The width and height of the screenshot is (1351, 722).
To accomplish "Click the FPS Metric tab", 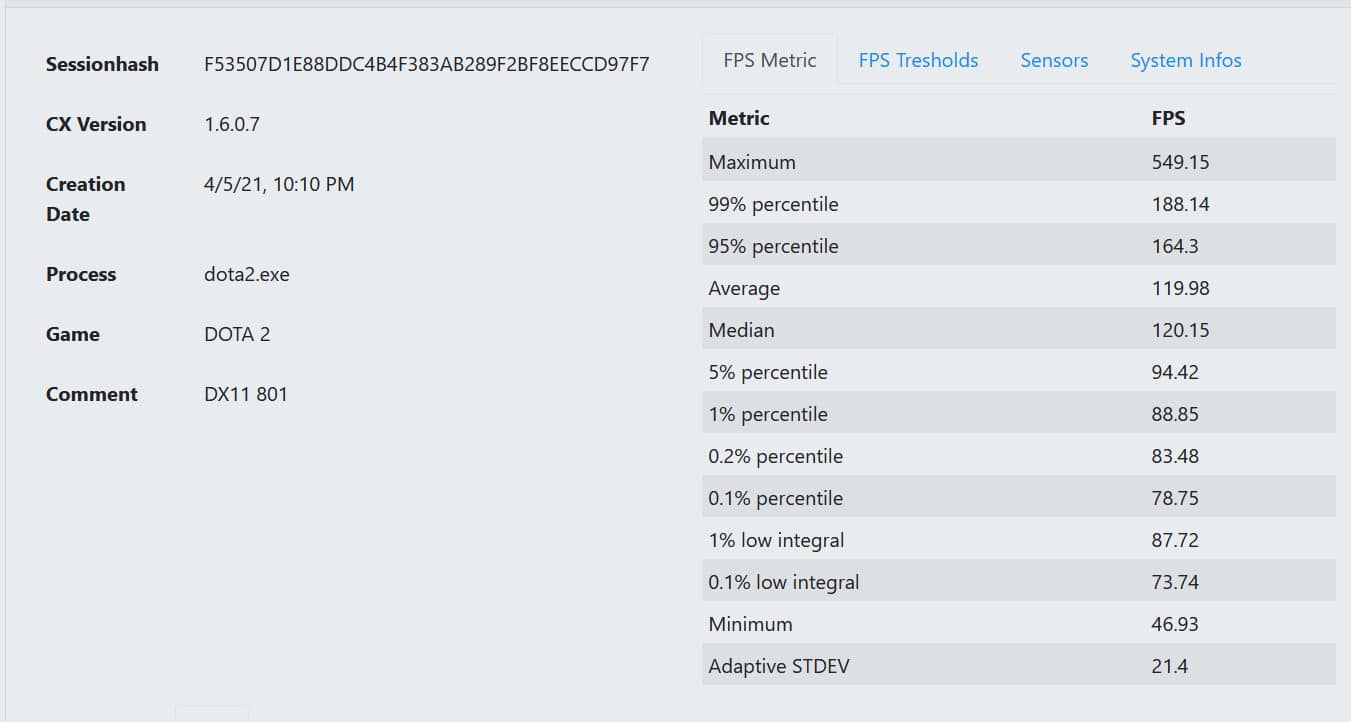I will click(x=770, y=60).
